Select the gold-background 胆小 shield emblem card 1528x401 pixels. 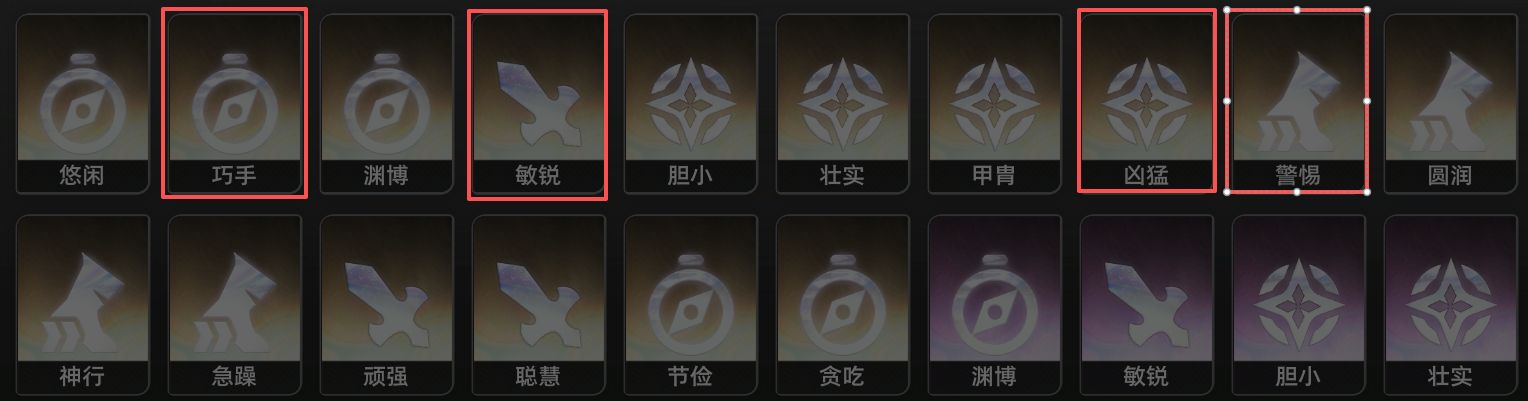tap(690, 104)
